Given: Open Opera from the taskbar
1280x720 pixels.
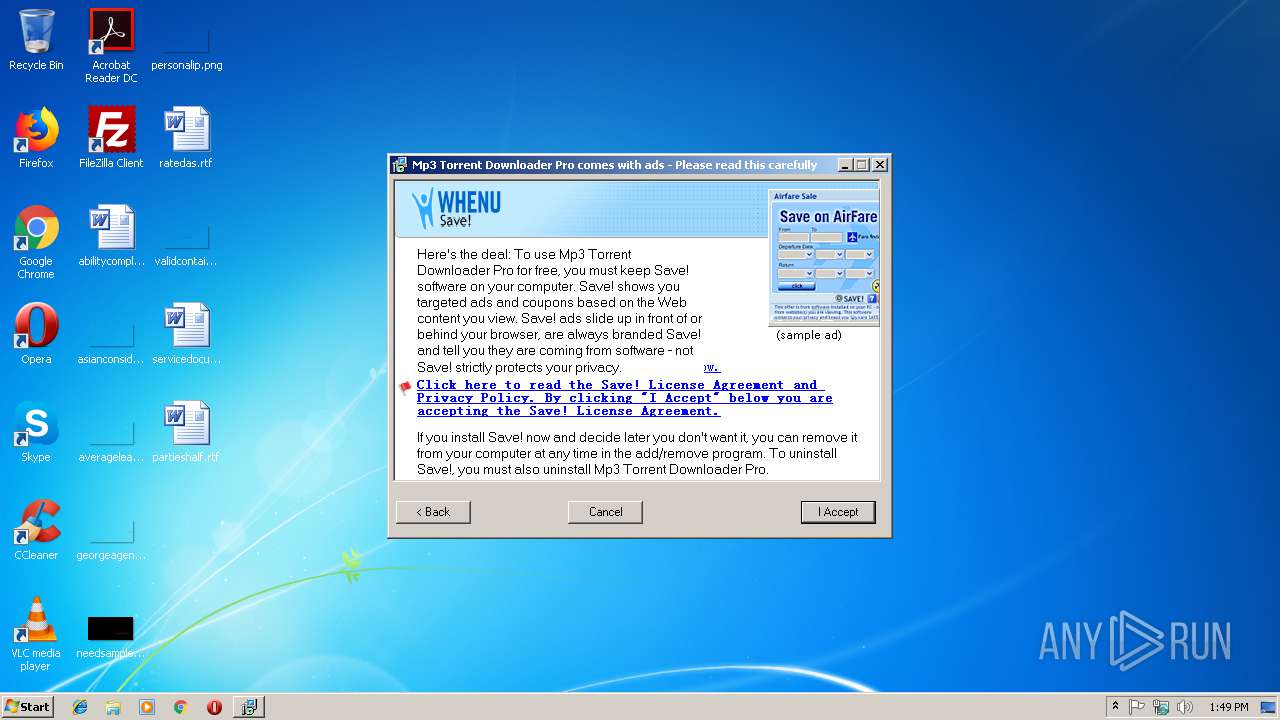Looking at the screenshot, I should 214,707.
